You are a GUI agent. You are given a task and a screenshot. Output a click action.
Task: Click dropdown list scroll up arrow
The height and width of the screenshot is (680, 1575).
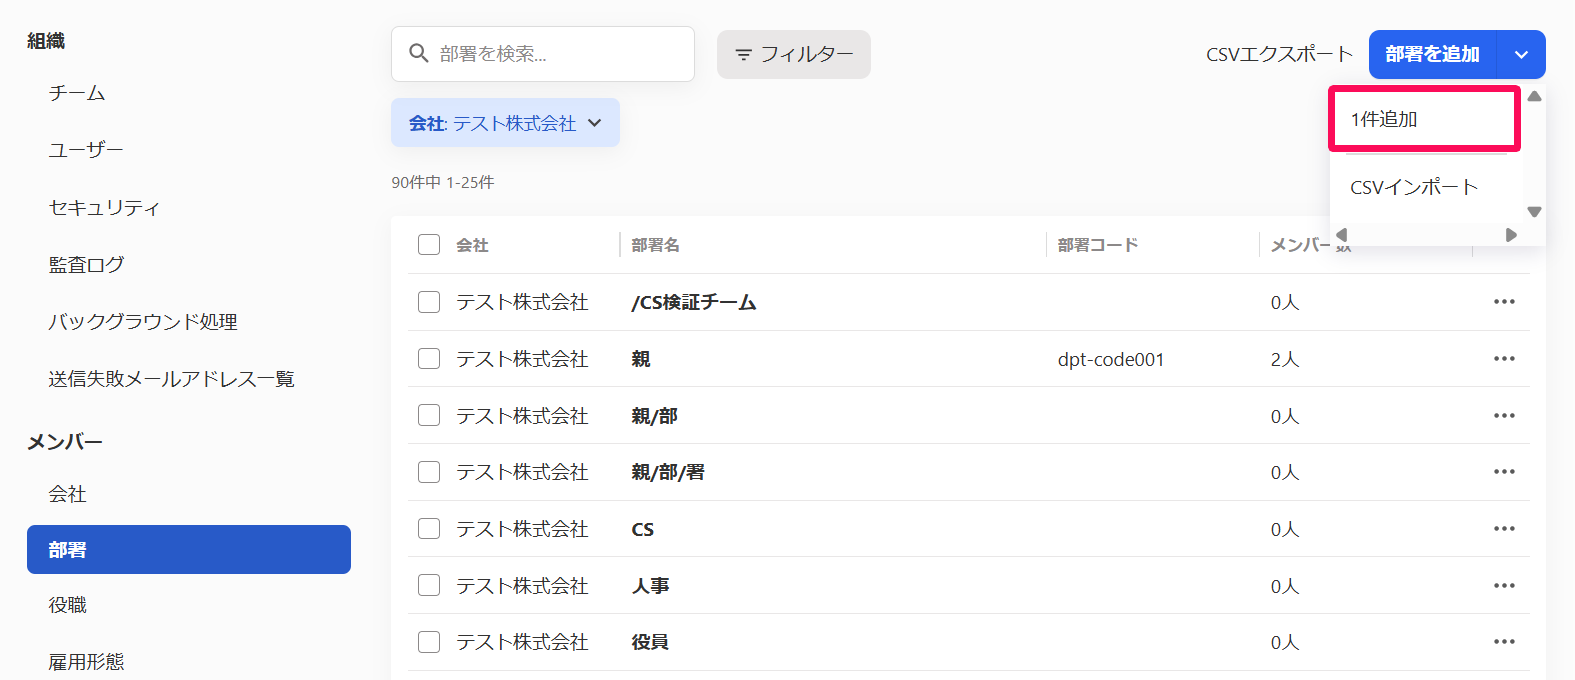1534,97
